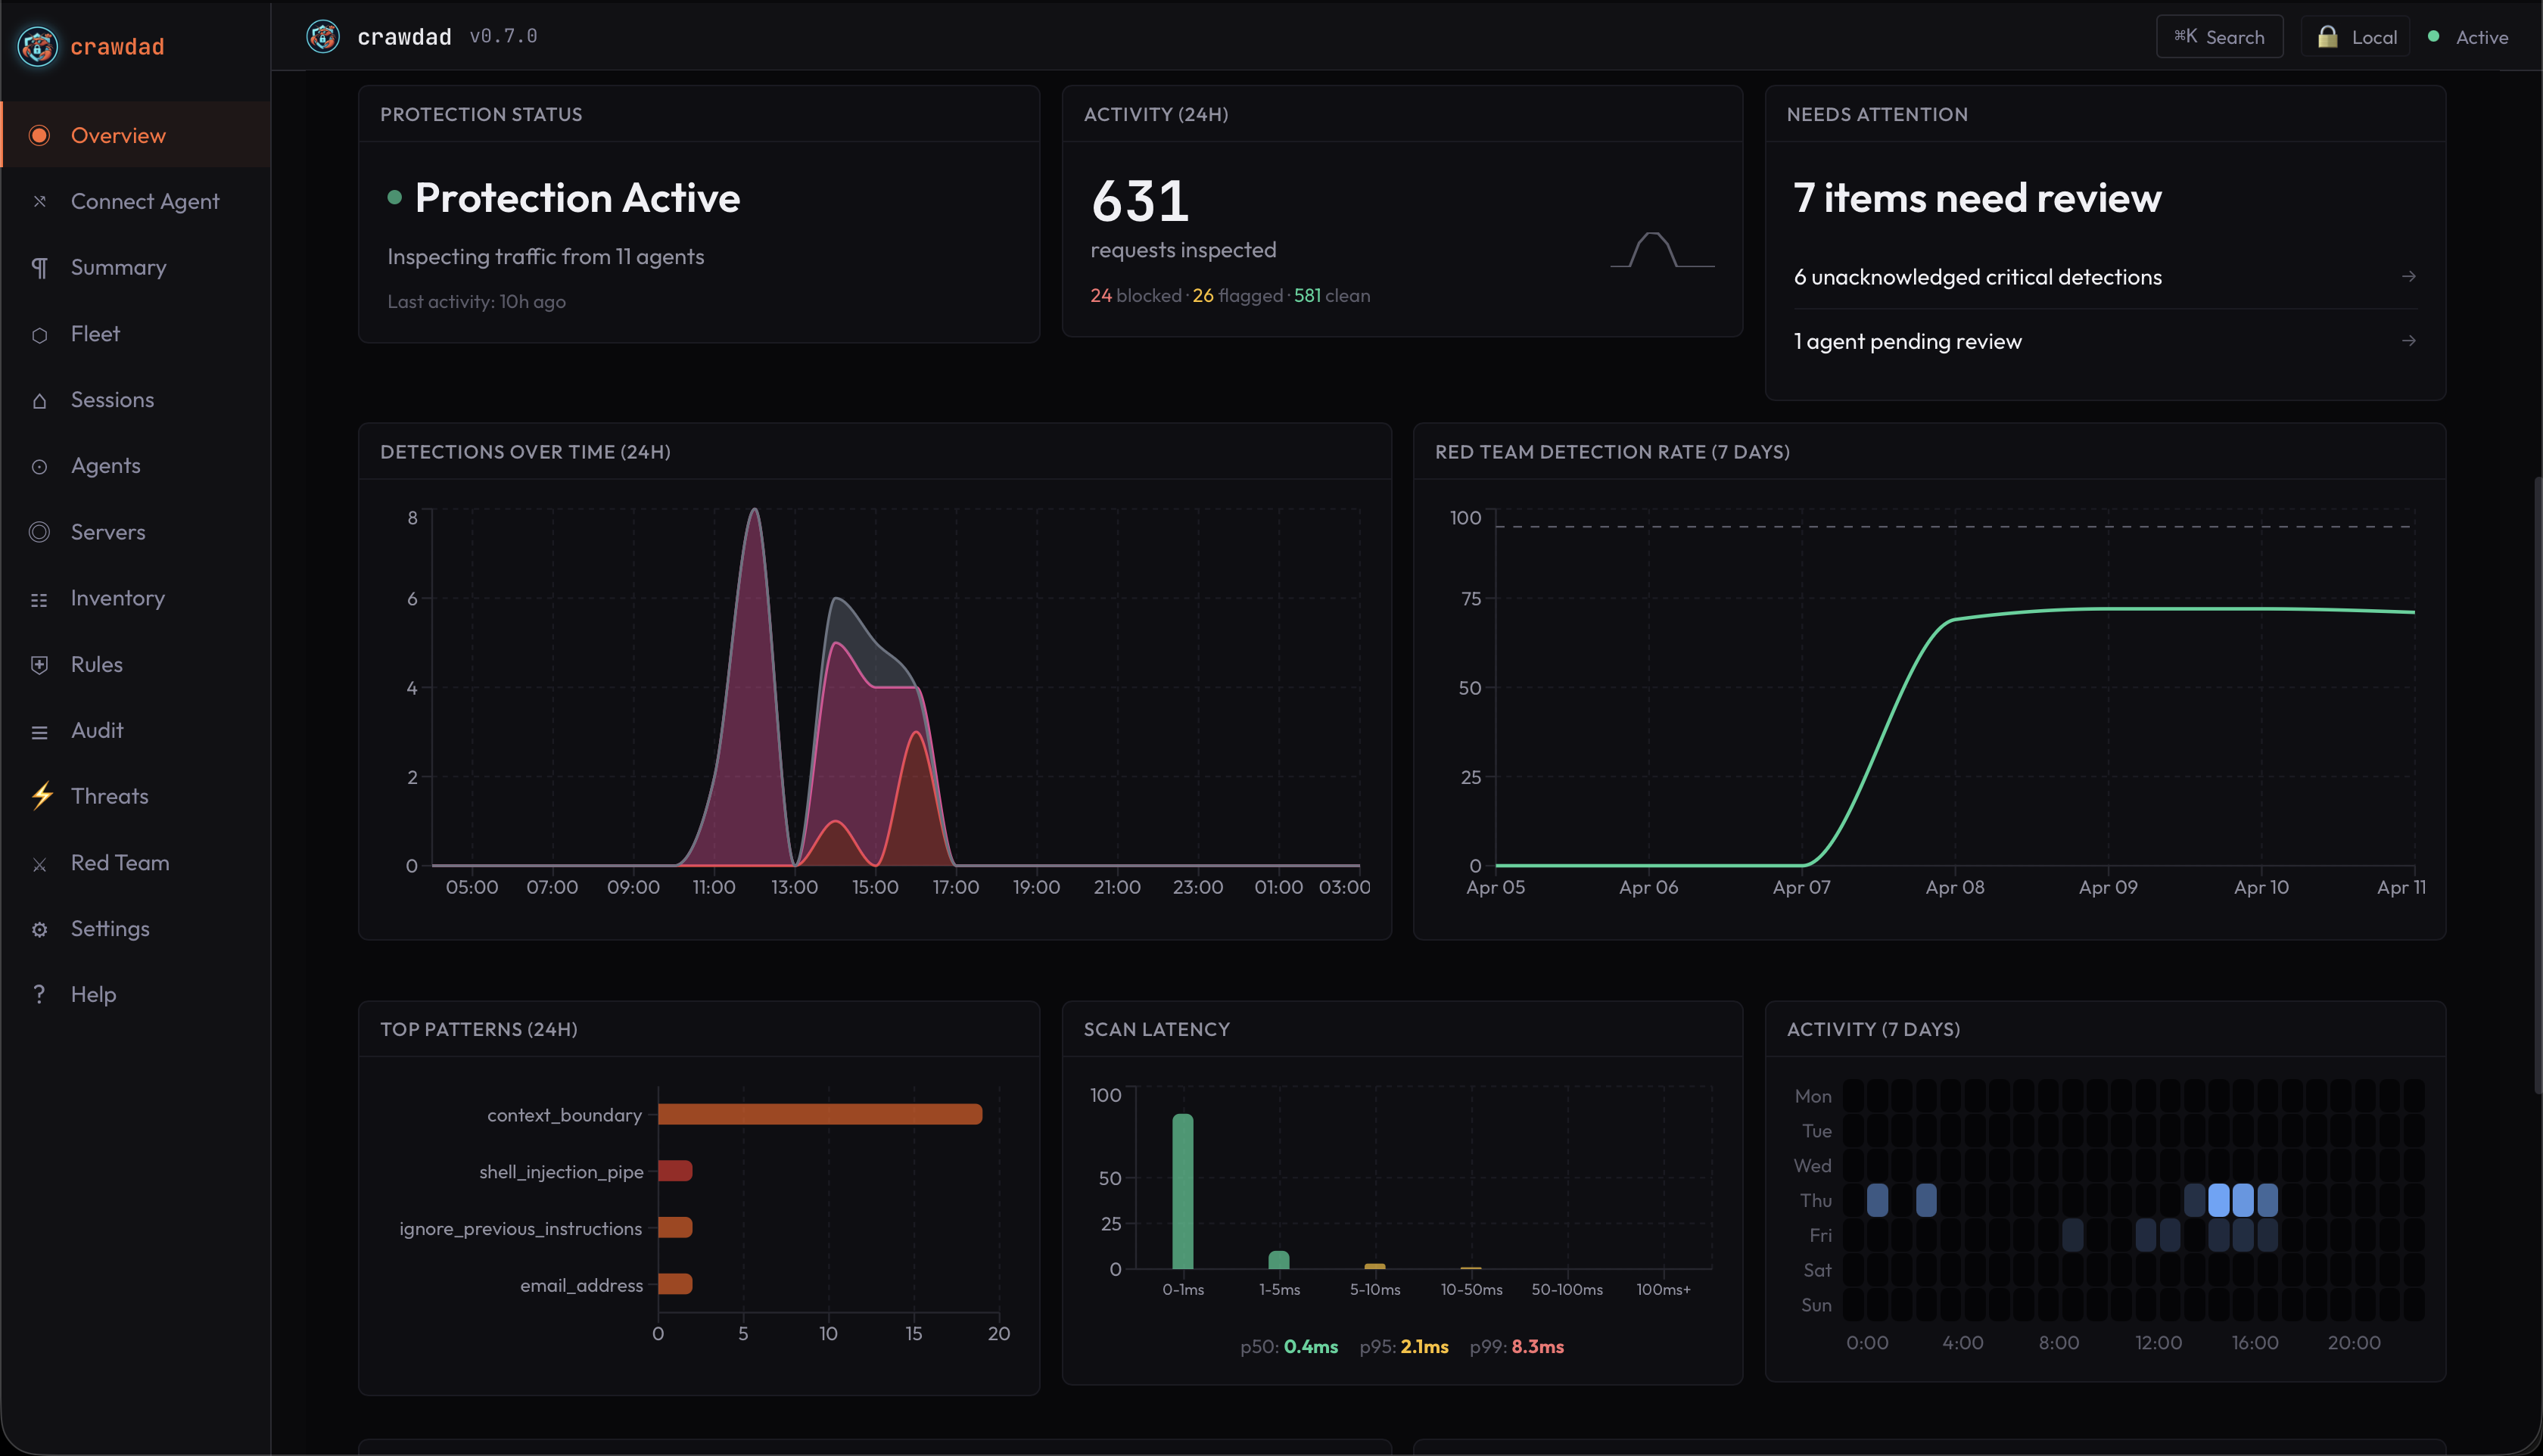Screen dimensions: 2543x1456
Task: Click the green Active status dot
Action: point(2433,36)
